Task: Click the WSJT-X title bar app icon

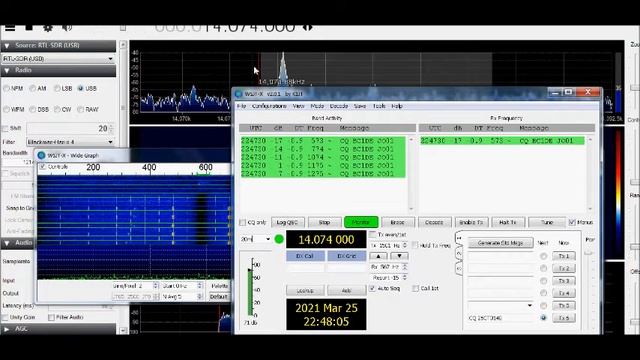Action: click(x=239, y=94)
